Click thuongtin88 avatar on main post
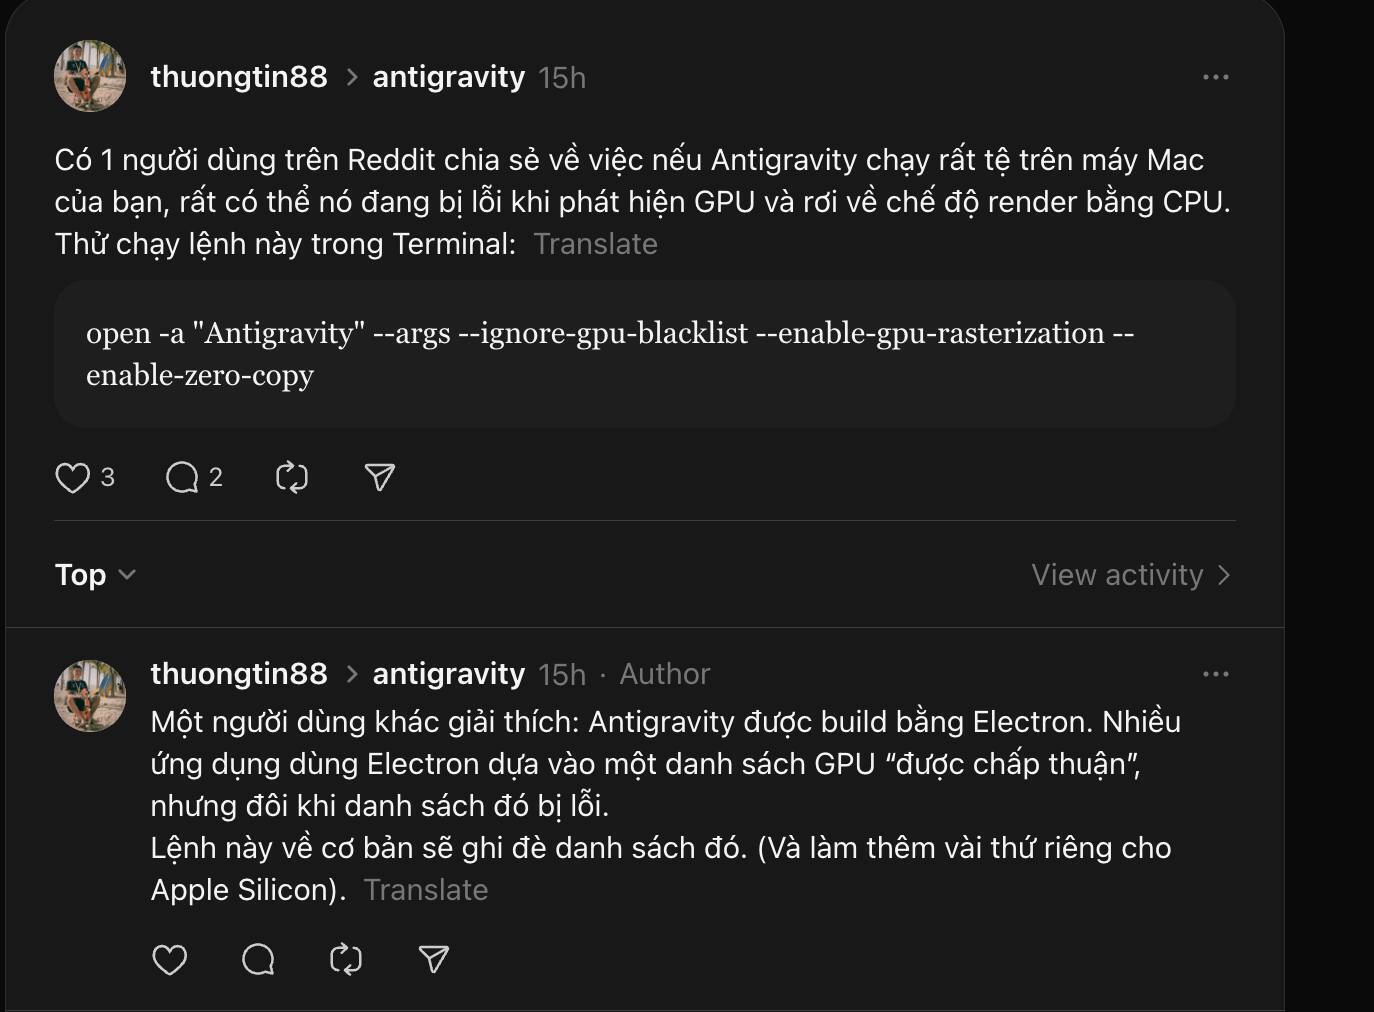The image size is (1374, 1012). (90, 76)
